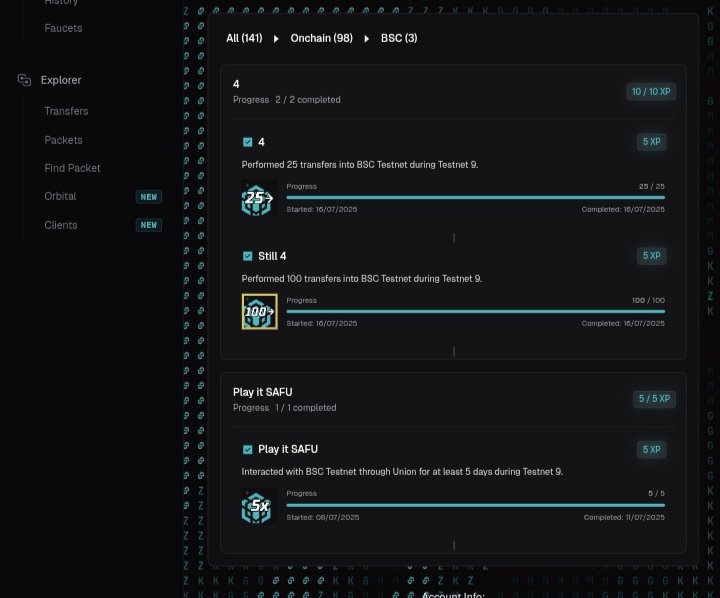Open the Explorer sidebar section icon
The height and width of the screenshot is (598, 720).
(x=24, y=80)
